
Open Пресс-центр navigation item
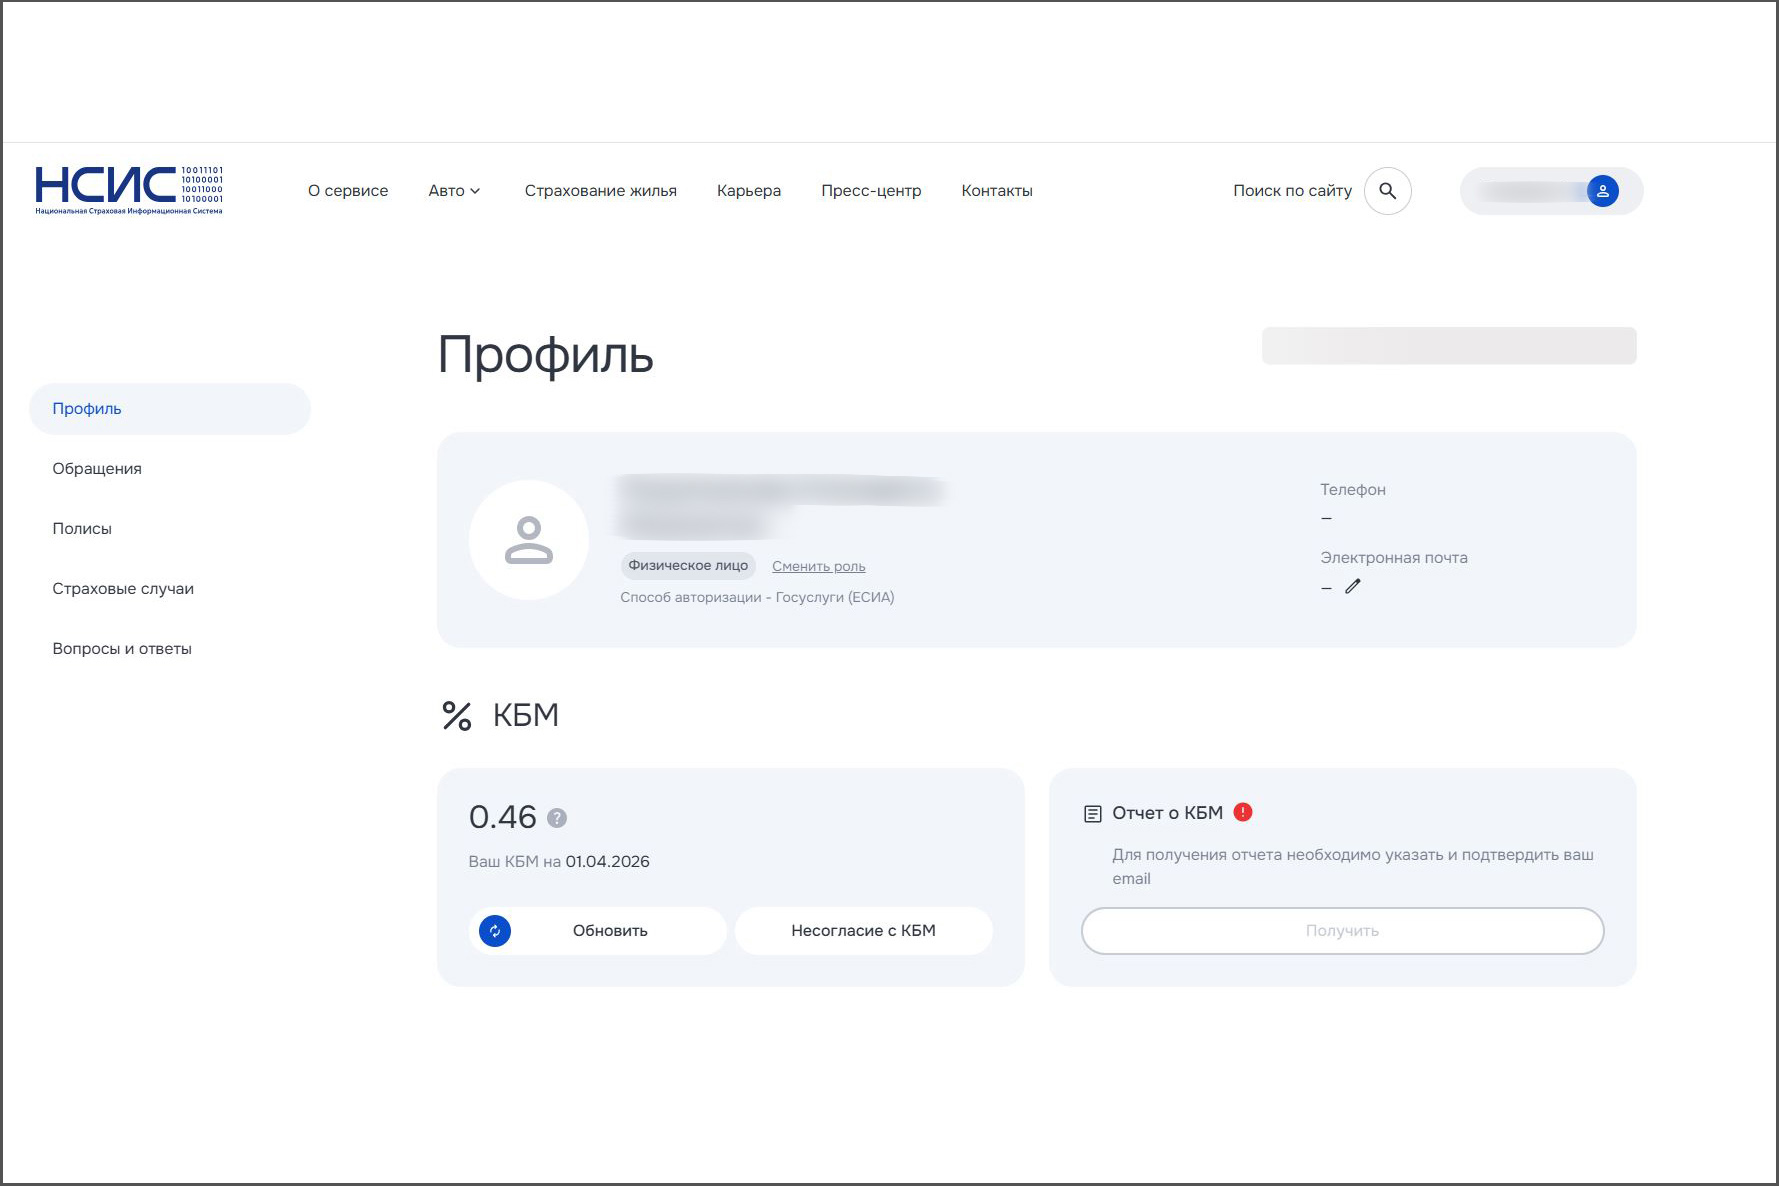[x=871, y=191]
